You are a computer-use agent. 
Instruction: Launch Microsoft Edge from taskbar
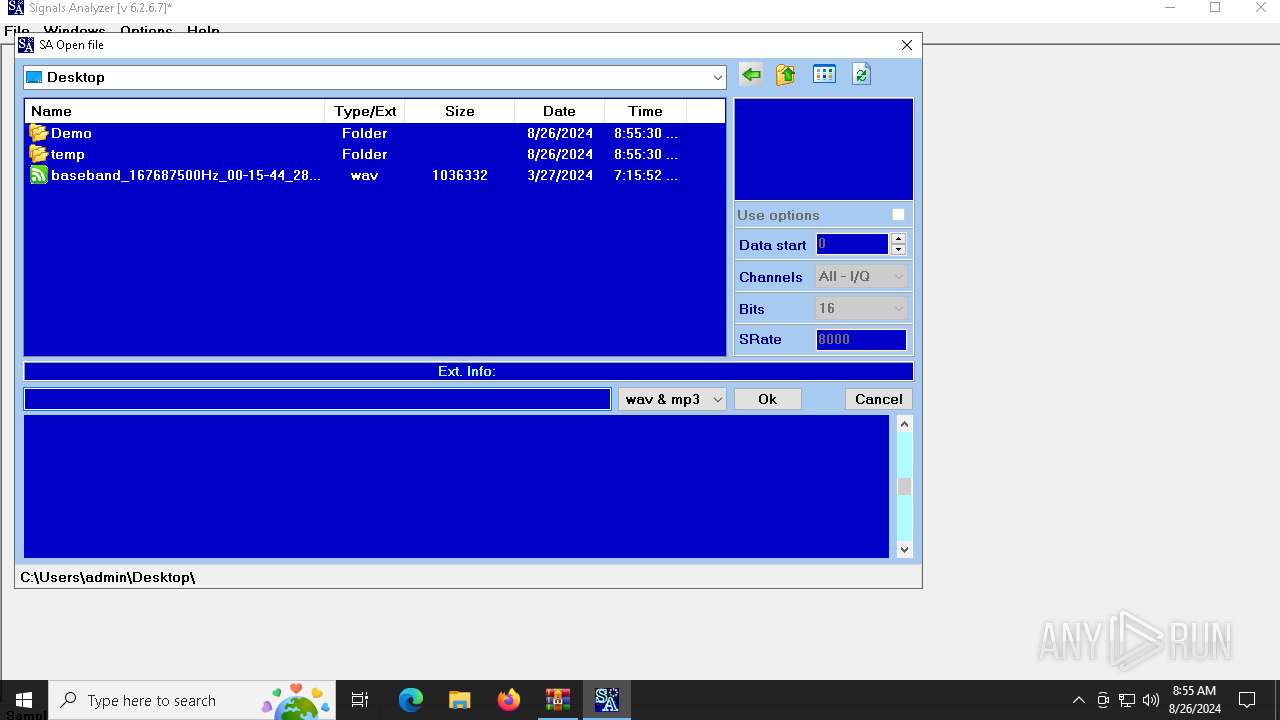(411, 700)
